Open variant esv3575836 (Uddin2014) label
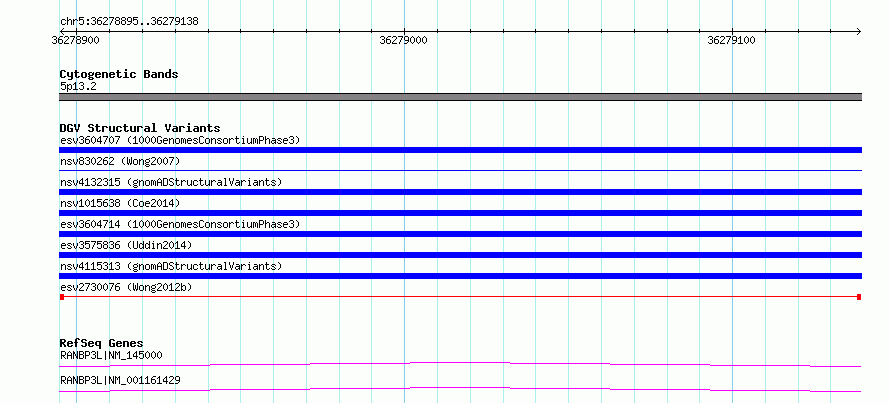This screenshot has width=890, height=403. 126,245
